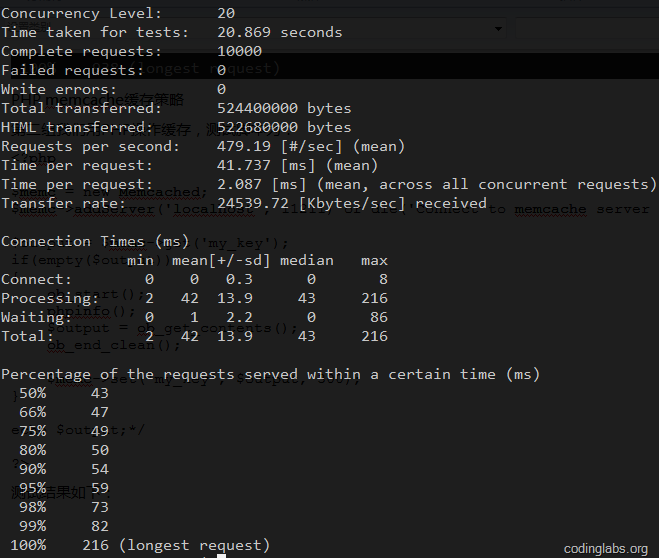Select the max value "216" in Total row
This screenshot has height=558, width=659.
coord(374,336)
